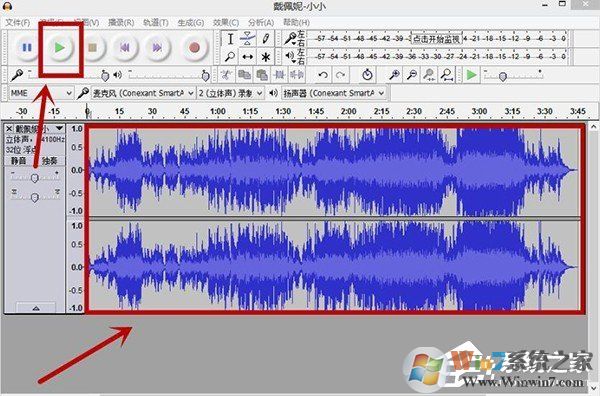Open the 效果(C) menu
The height and width of the screenshot is (396, 600).
point(226,23)
